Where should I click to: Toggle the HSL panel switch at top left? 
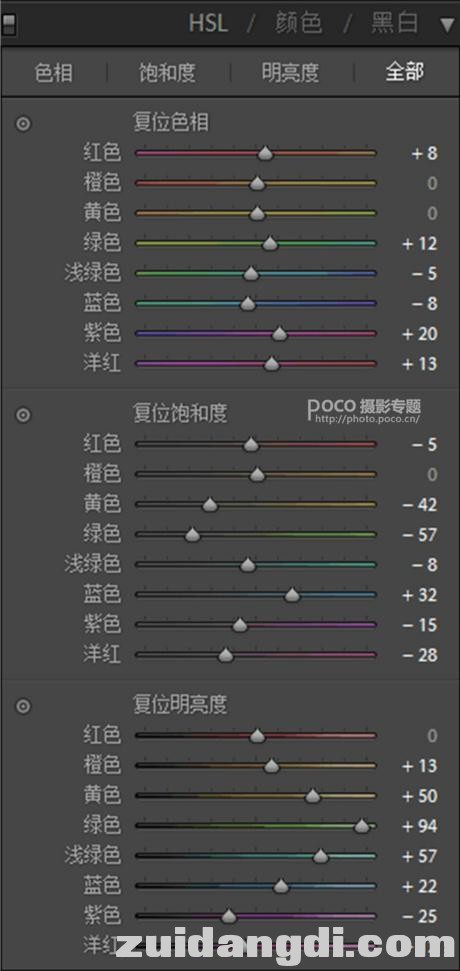pos(9,24)
